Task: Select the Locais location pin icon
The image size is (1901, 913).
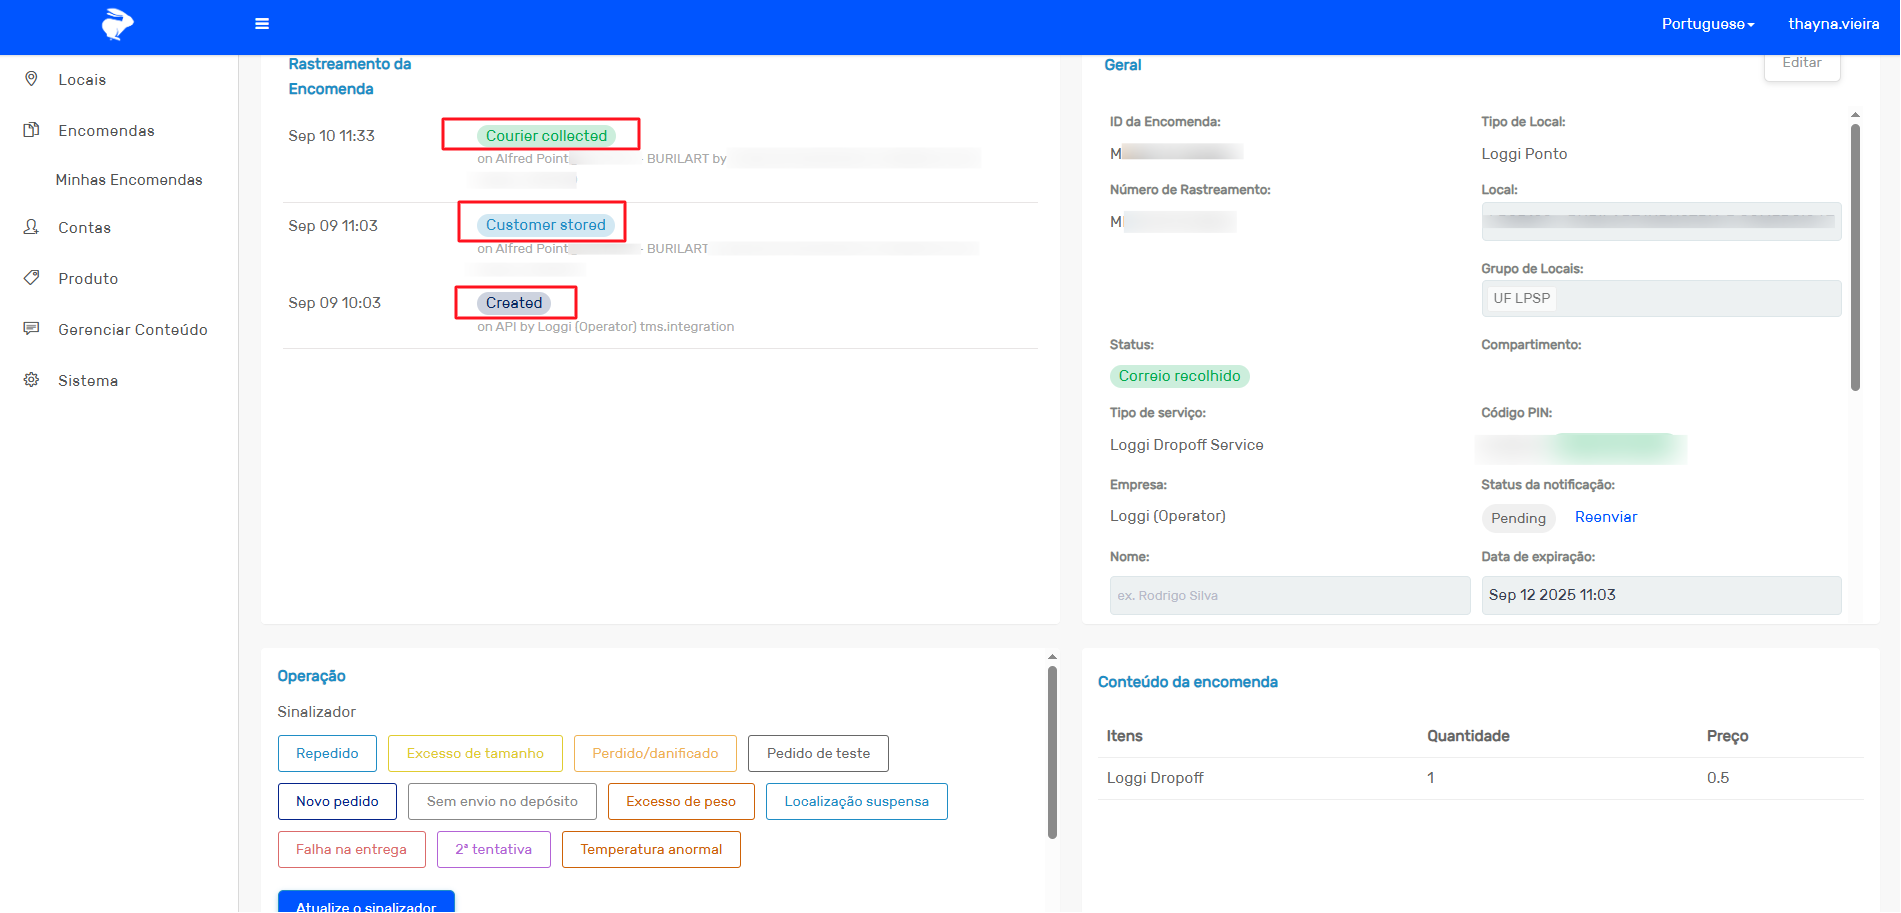Action: coord(31,78)
